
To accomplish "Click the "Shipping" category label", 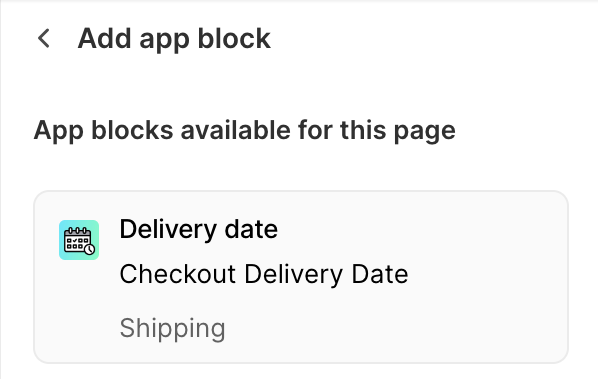I will click(172, 328).
